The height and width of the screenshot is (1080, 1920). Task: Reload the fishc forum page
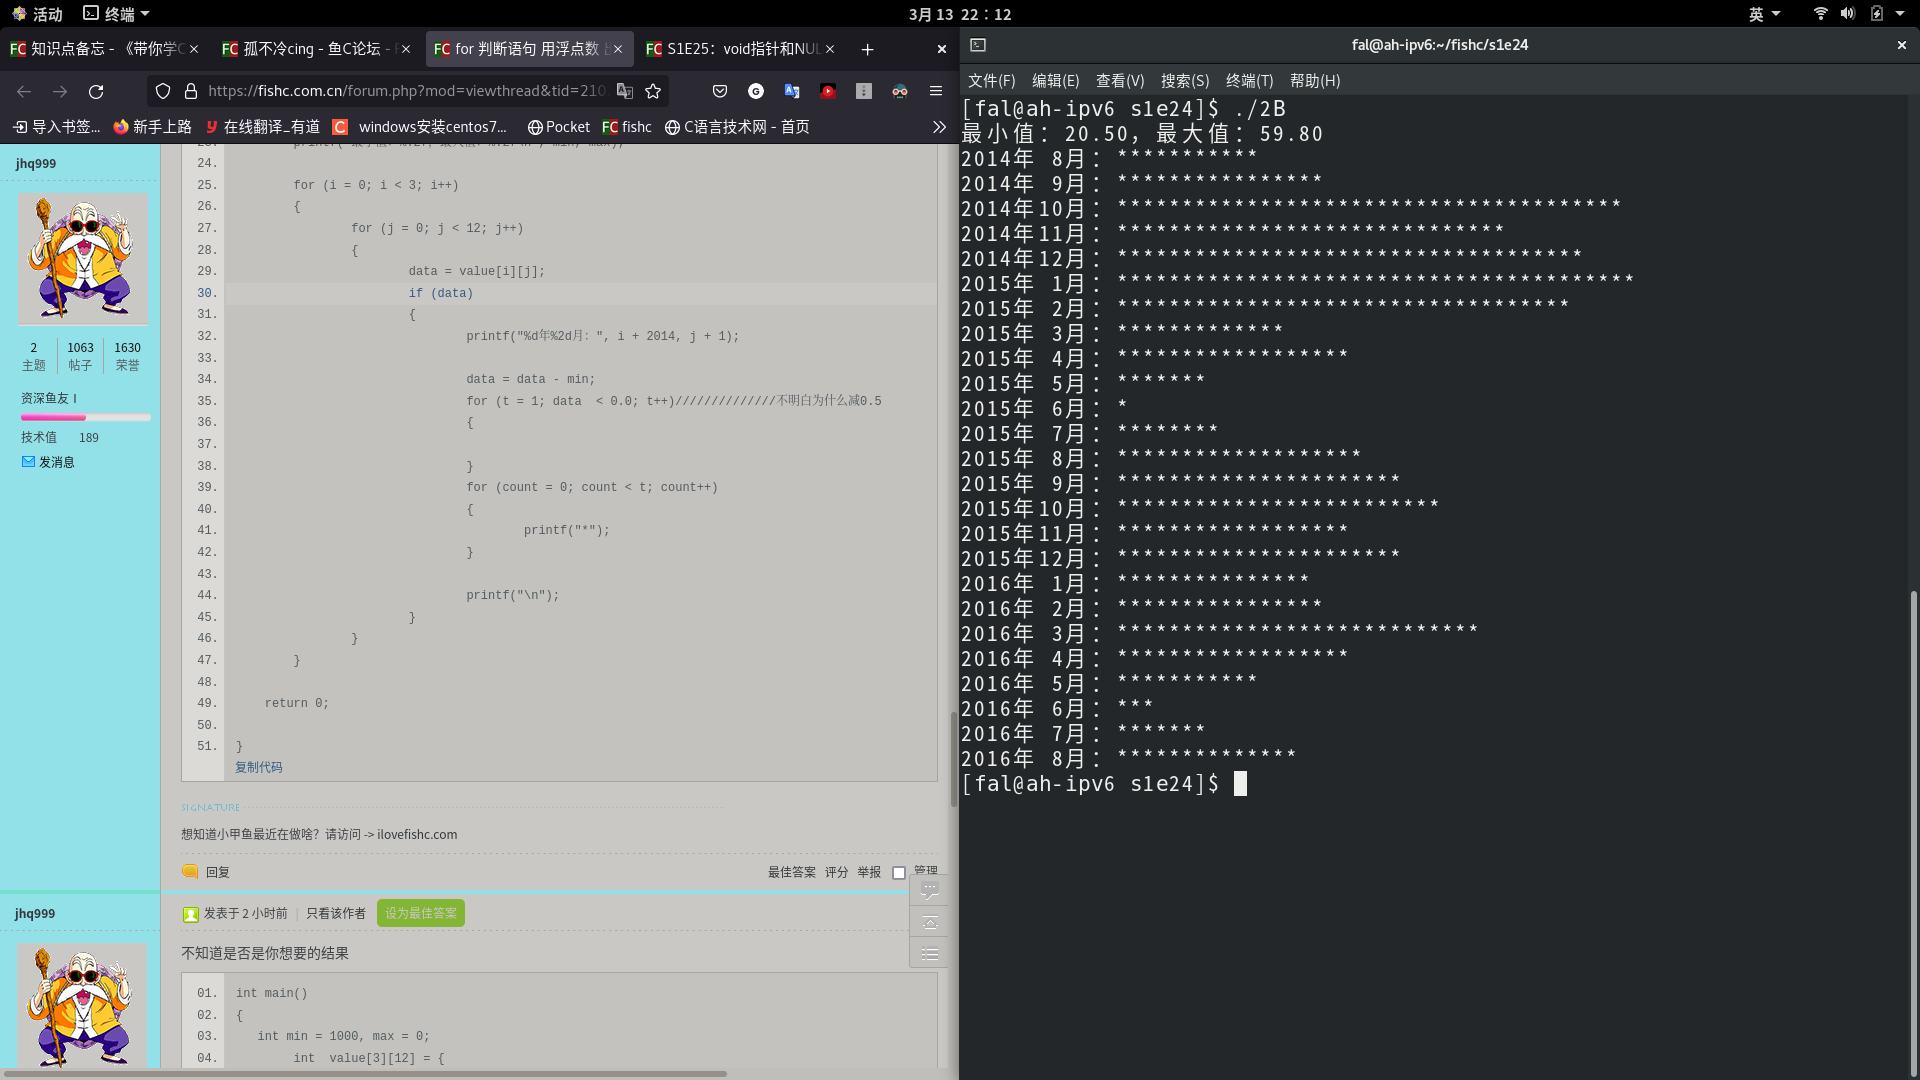[x=96, y=91]
